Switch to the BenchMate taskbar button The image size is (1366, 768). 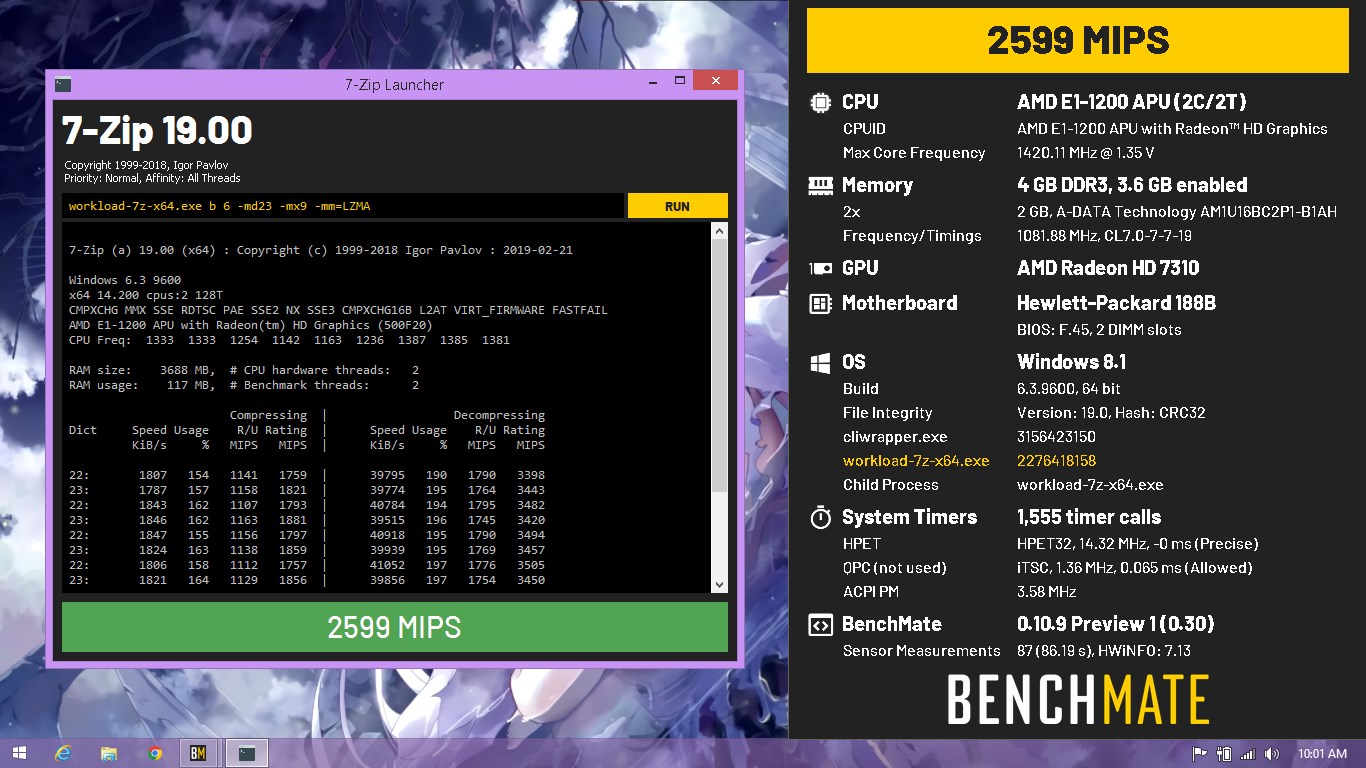(x=198, y=753)
